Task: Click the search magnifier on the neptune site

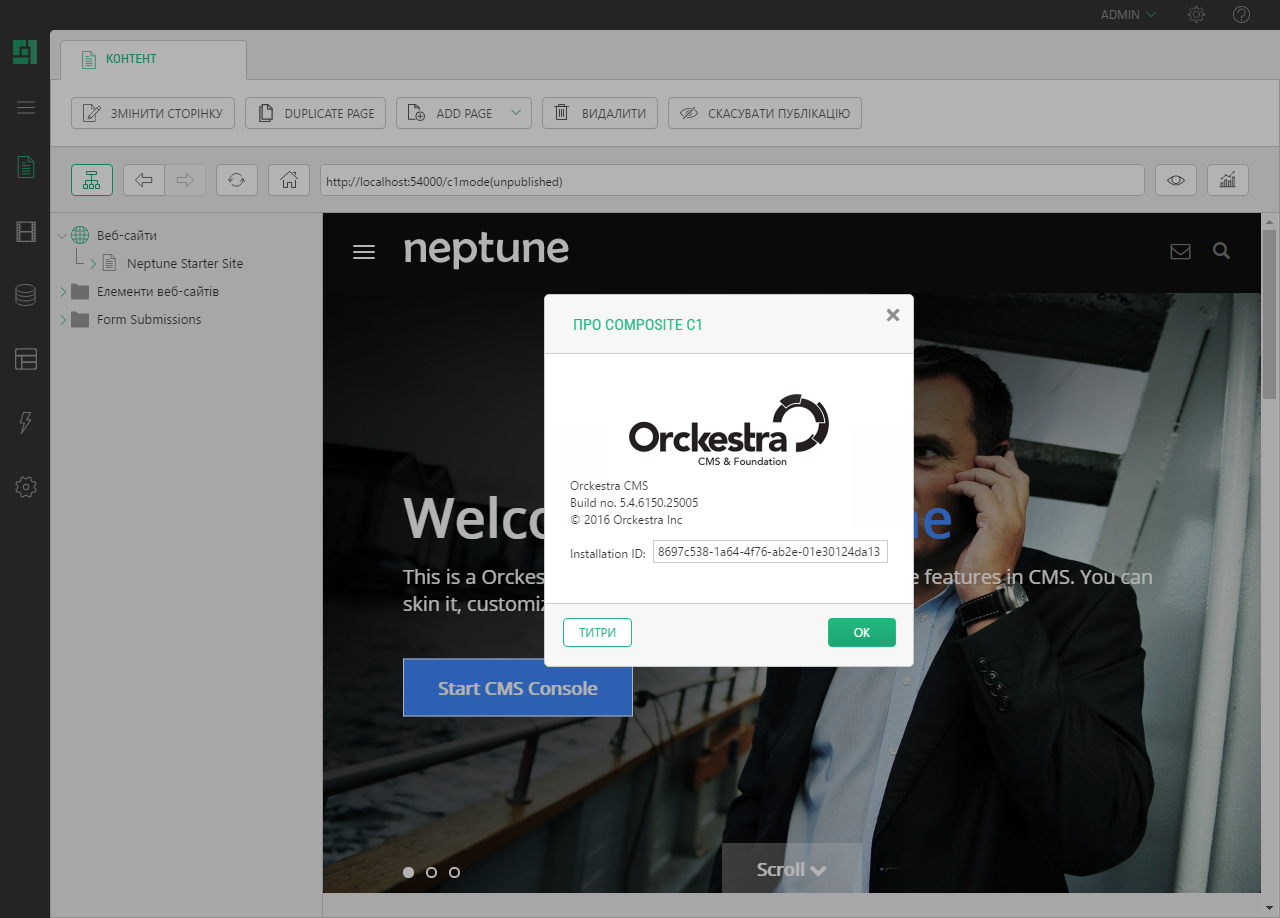Action: point(1221,251)
